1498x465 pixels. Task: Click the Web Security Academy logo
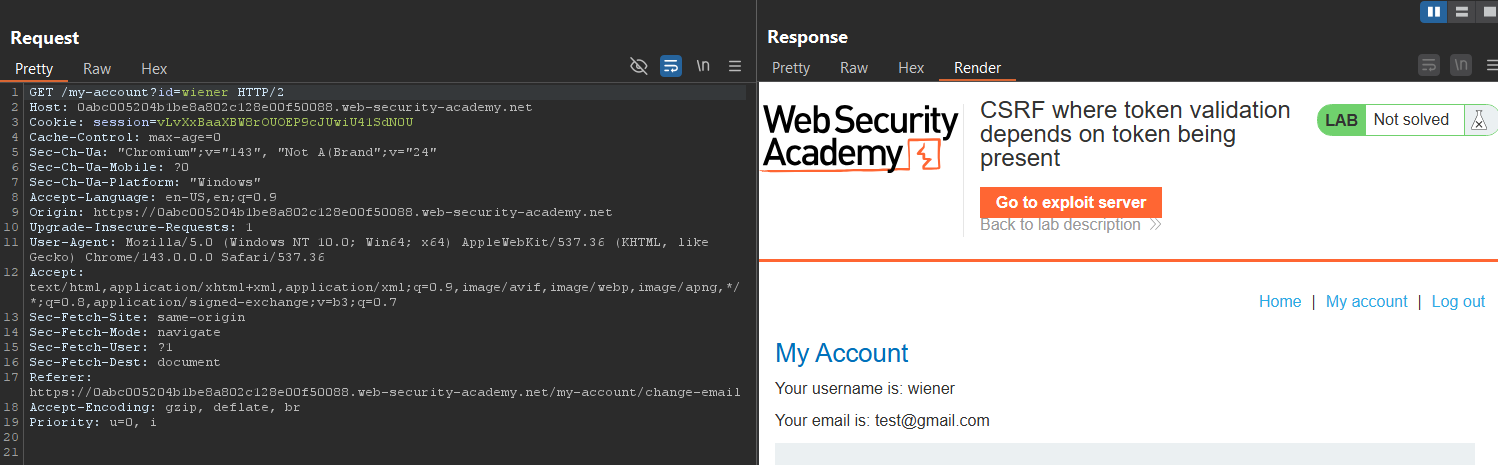(860, 138)
